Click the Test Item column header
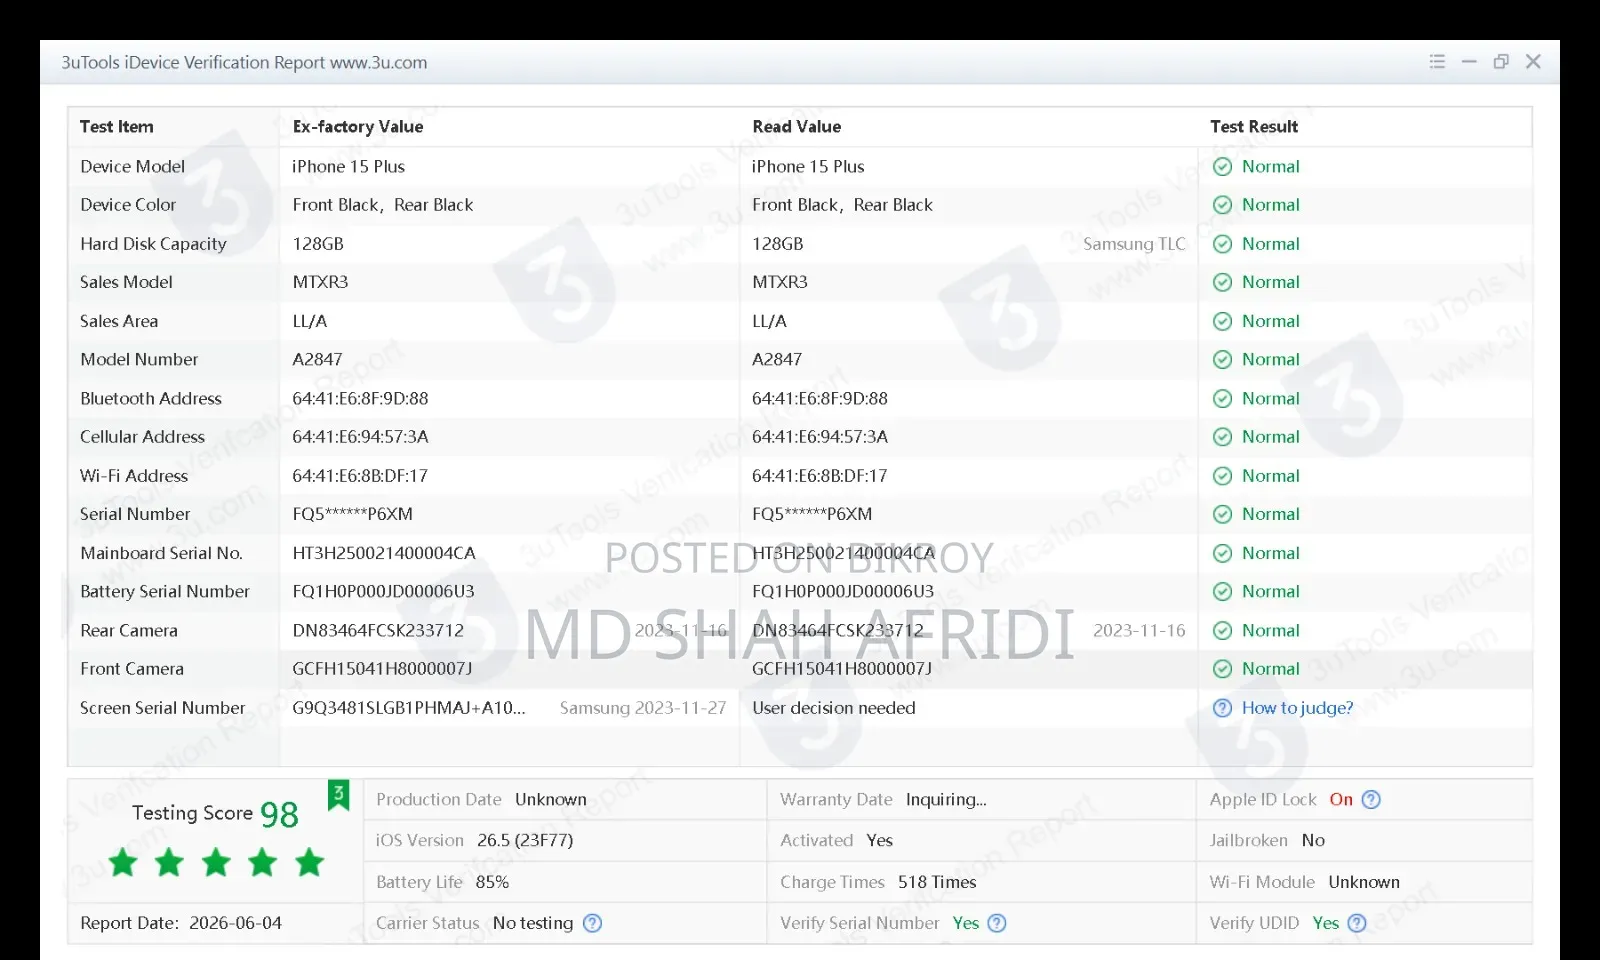 tap(116, 127)
